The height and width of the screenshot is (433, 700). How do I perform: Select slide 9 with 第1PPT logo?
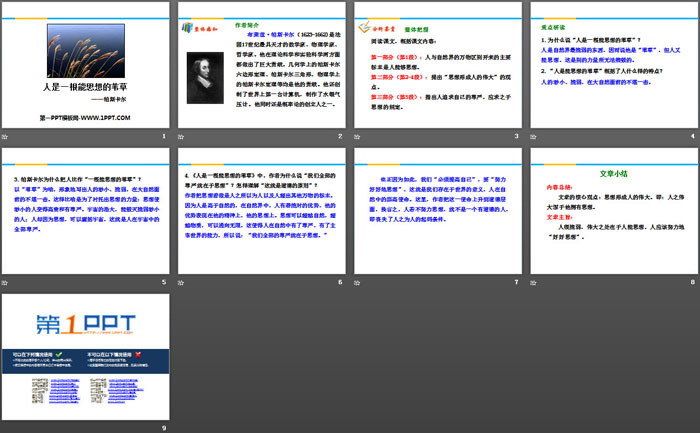[86, 355]
